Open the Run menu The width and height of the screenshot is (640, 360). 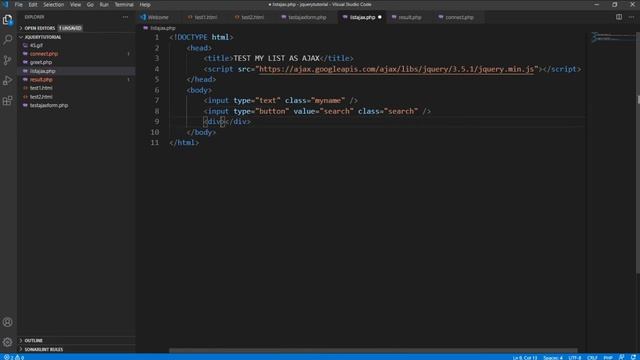click(104, 4)
